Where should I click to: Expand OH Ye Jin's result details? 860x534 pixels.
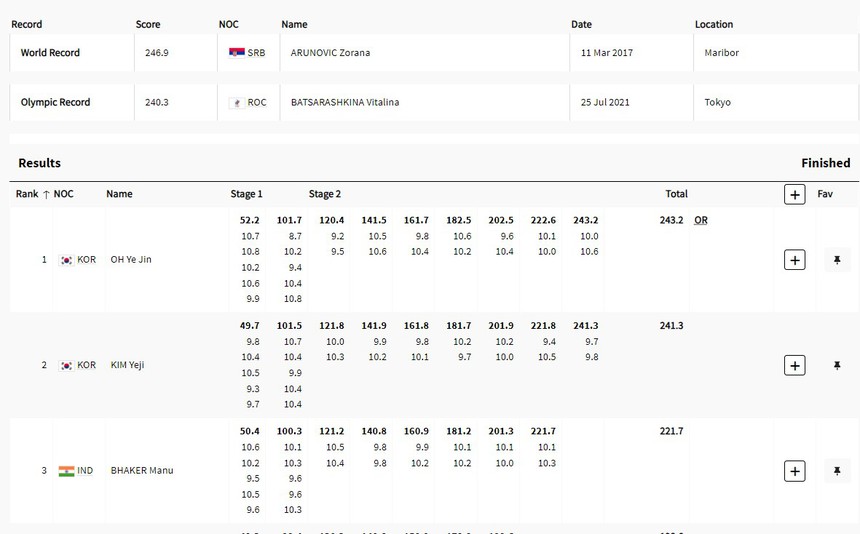tap(794, 260)
